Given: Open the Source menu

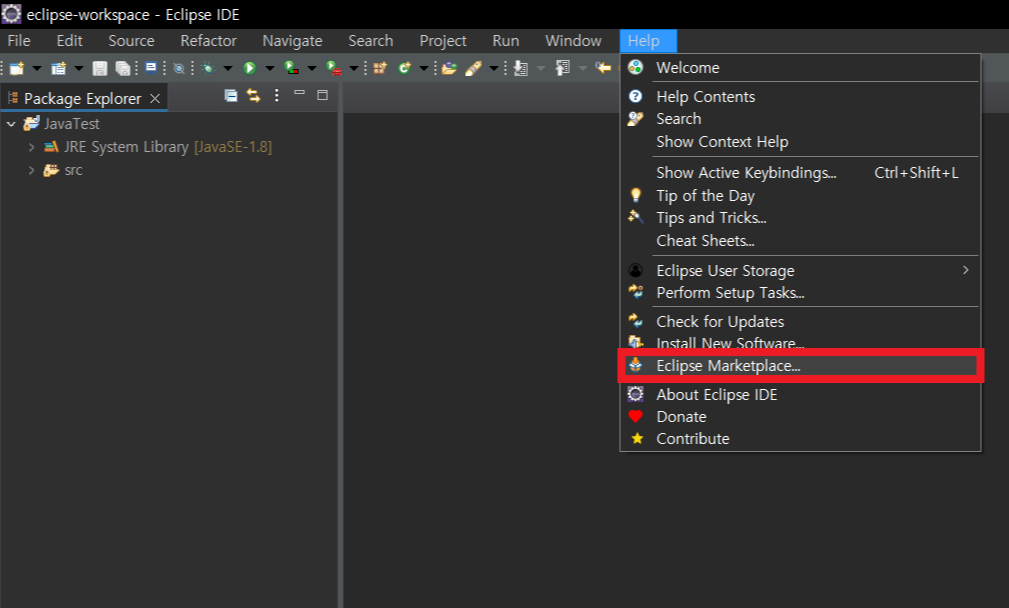Looking at the screenshot, I should [131, 41].
